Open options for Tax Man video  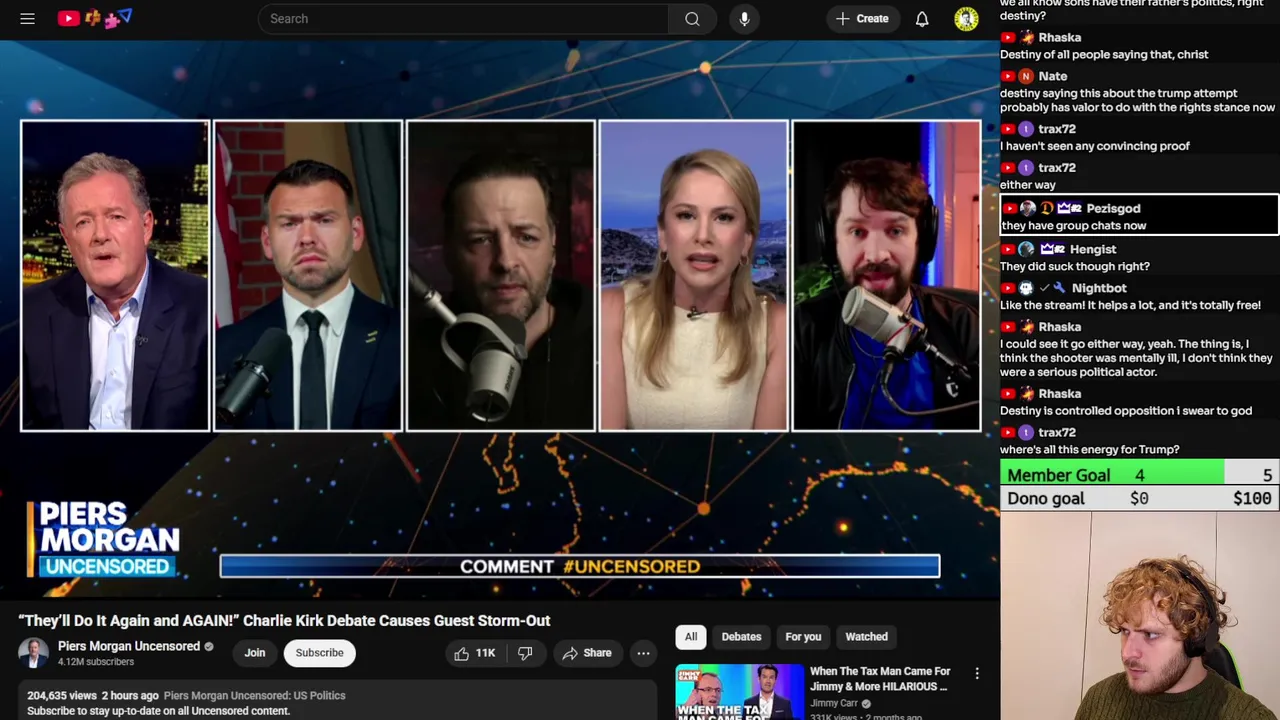pos(977,674)
